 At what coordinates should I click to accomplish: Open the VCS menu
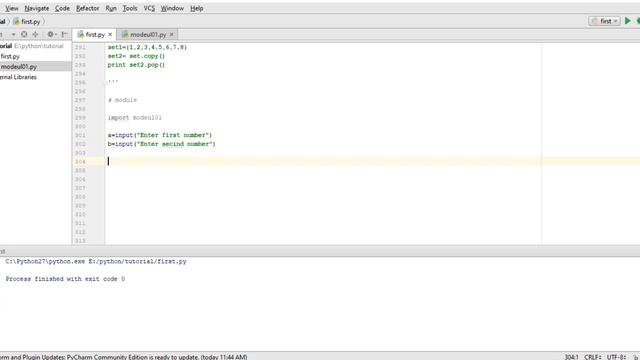[x=149, y=8]
